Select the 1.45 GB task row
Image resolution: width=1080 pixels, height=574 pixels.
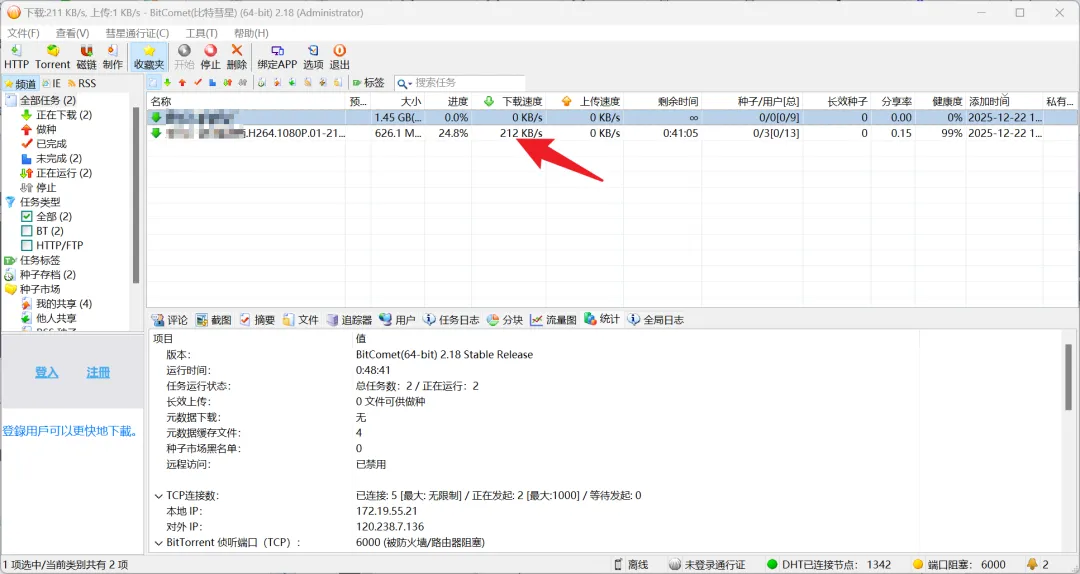coord(612,117)
